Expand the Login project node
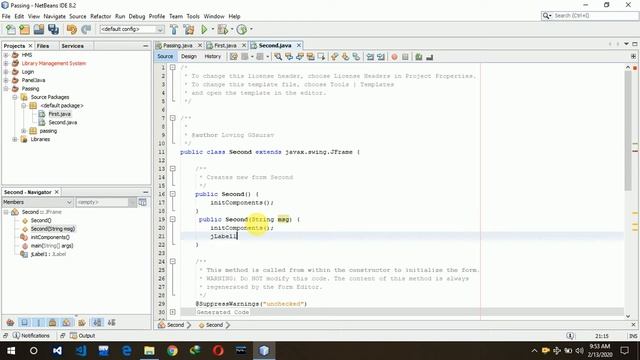Image resolution: width=640 pixels, height=360 pixels. tap(6, 72)
